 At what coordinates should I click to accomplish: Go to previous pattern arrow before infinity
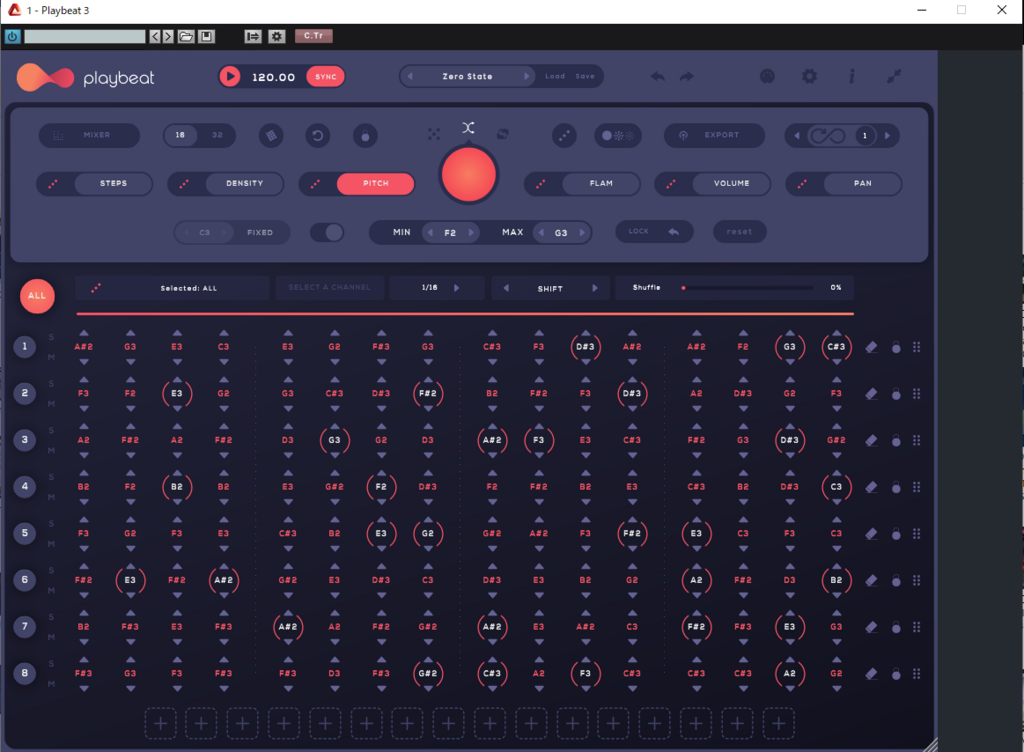[x=797, y=136]
